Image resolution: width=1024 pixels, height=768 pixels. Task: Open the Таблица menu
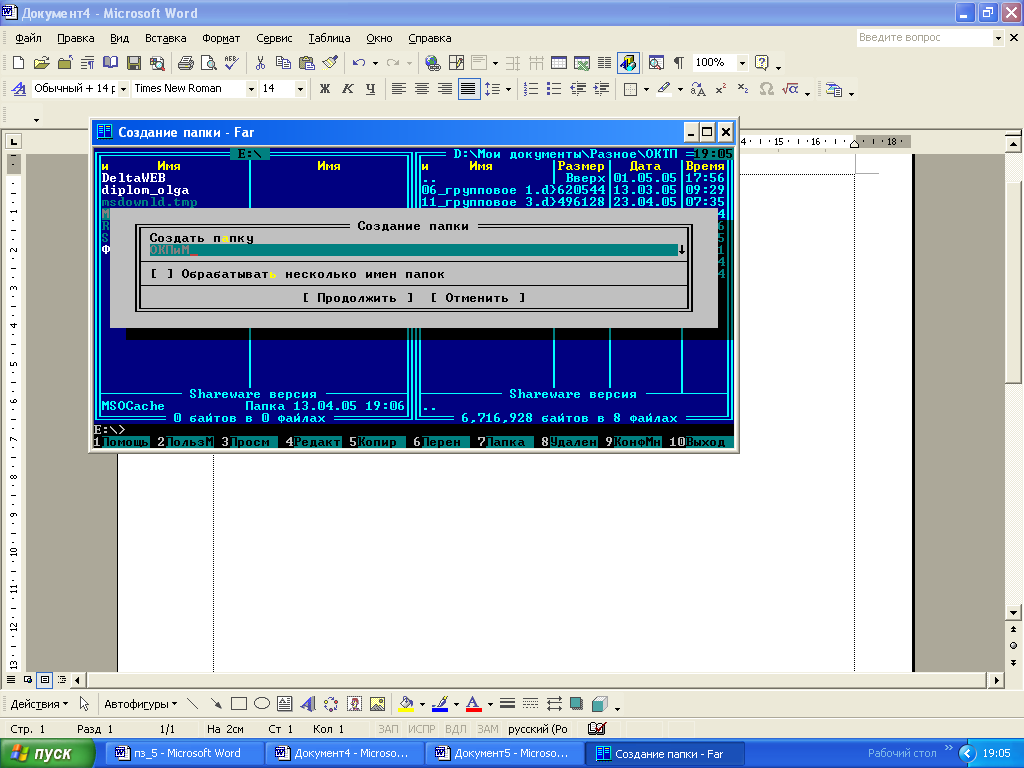pos(329,38)
